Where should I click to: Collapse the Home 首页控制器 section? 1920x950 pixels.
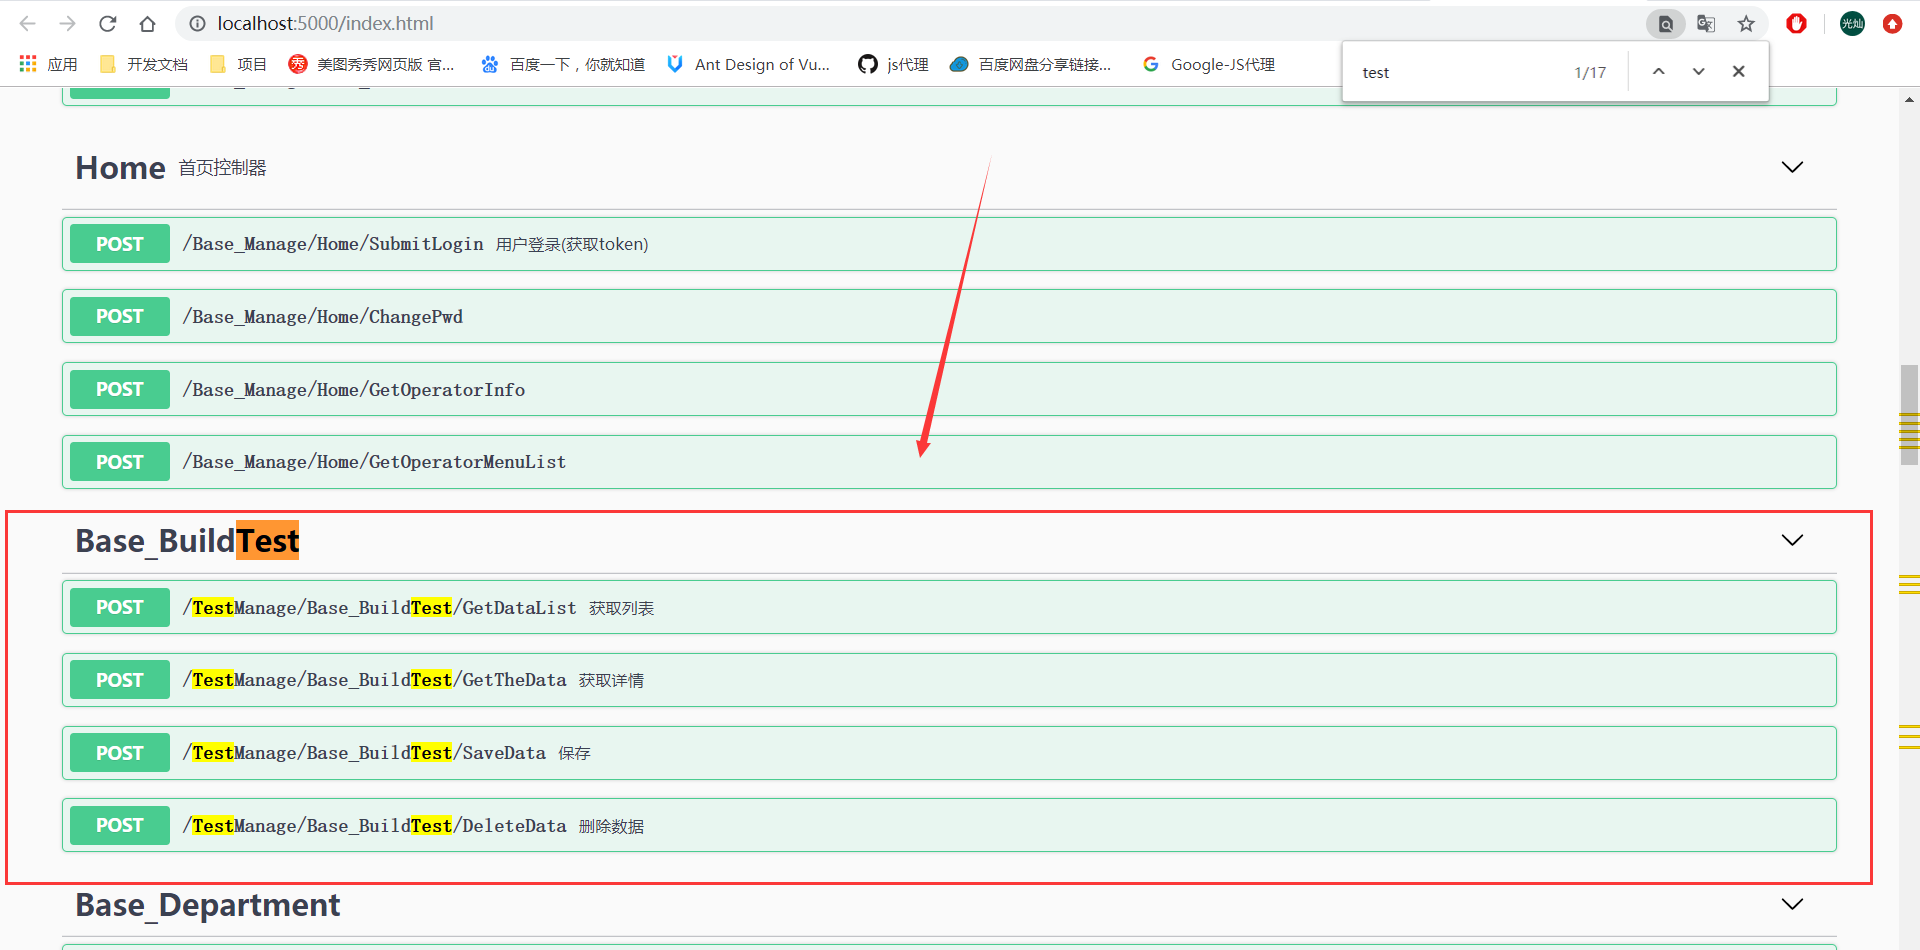[1790, 167]
